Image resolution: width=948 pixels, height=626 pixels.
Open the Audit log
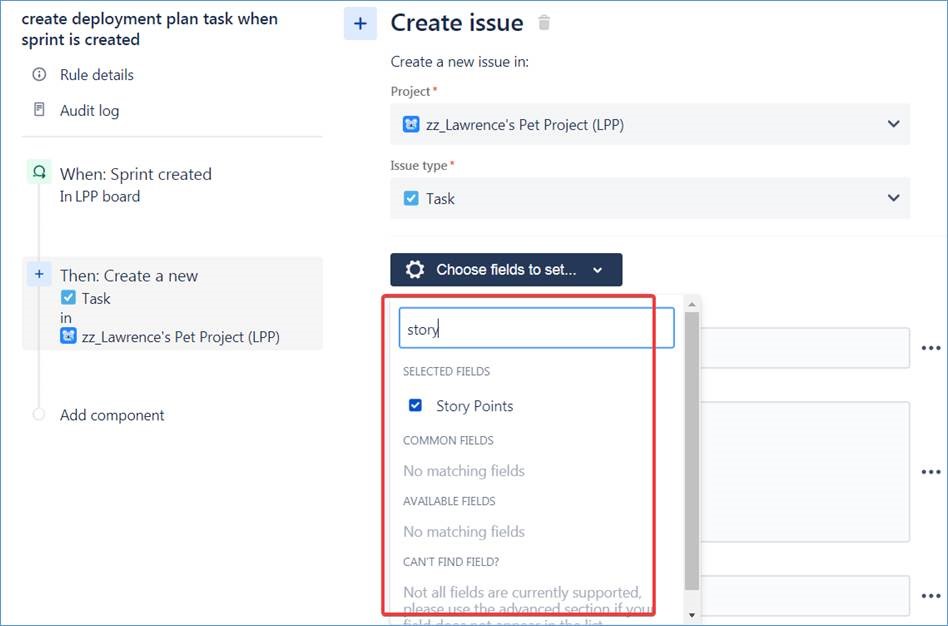tap(89, 111)
